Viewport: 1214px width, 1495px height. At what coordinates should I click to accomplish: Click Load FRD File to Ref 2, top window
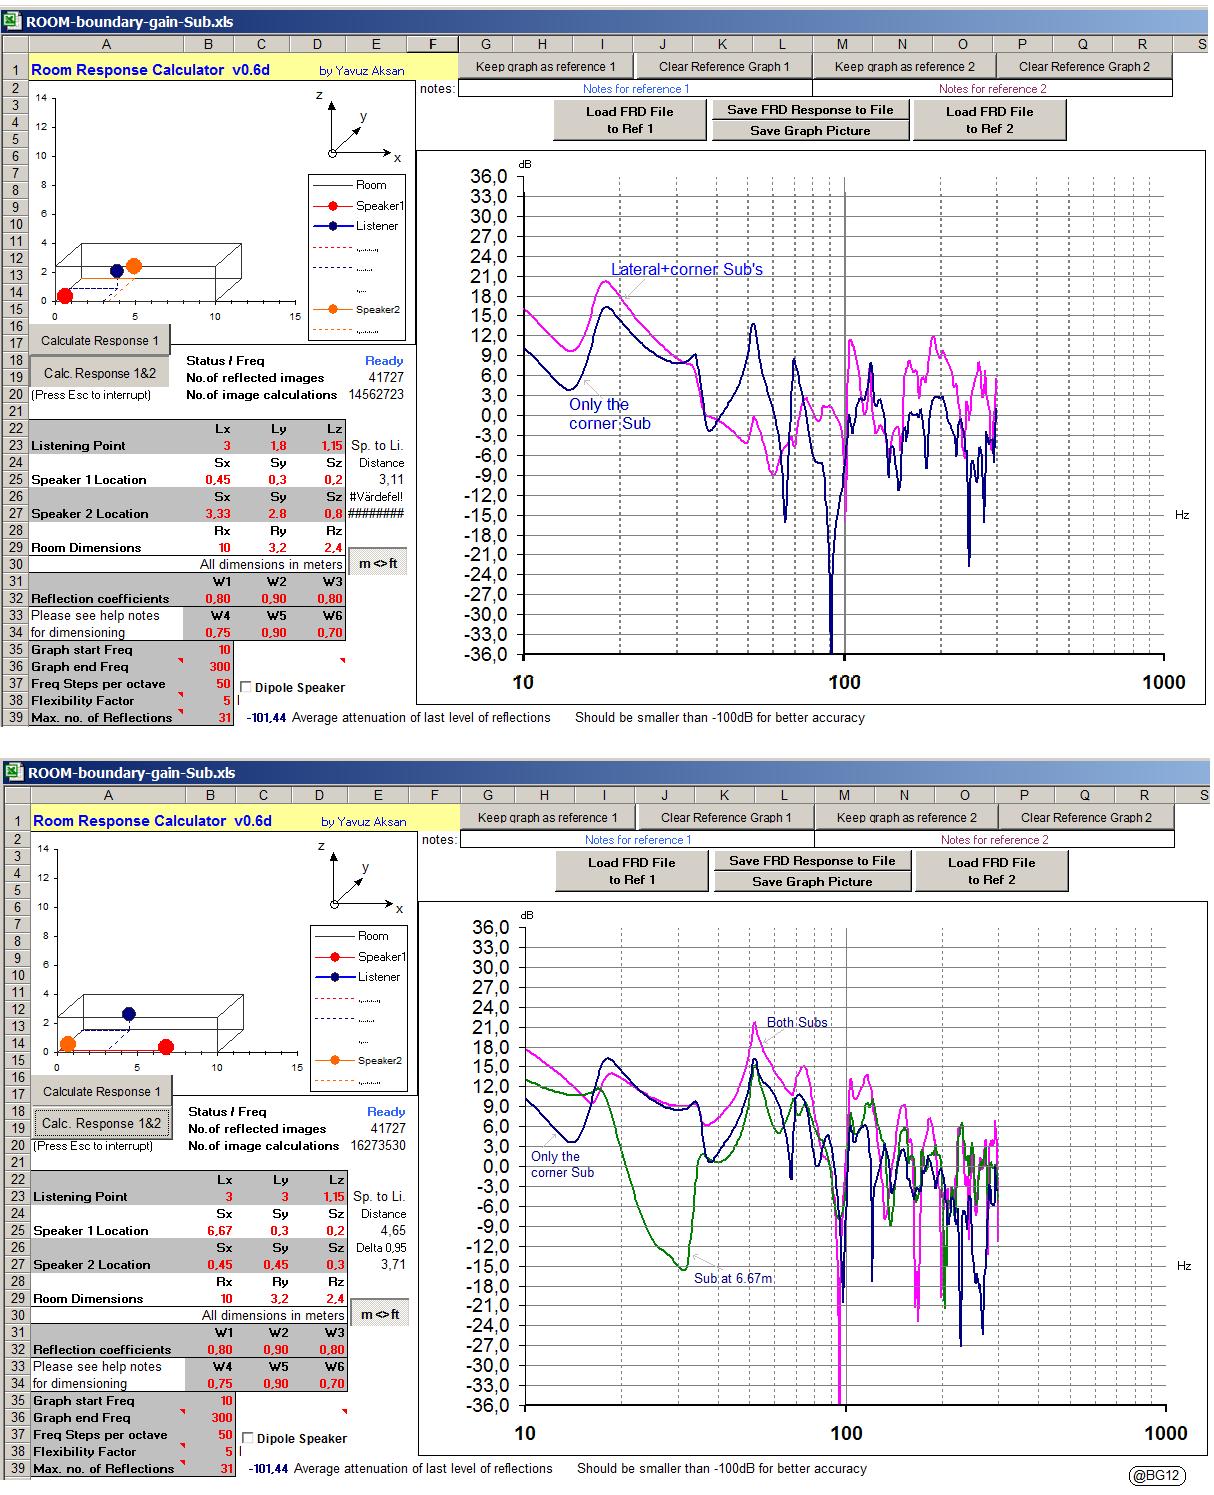pyautogui.click(x=989, y=120)
